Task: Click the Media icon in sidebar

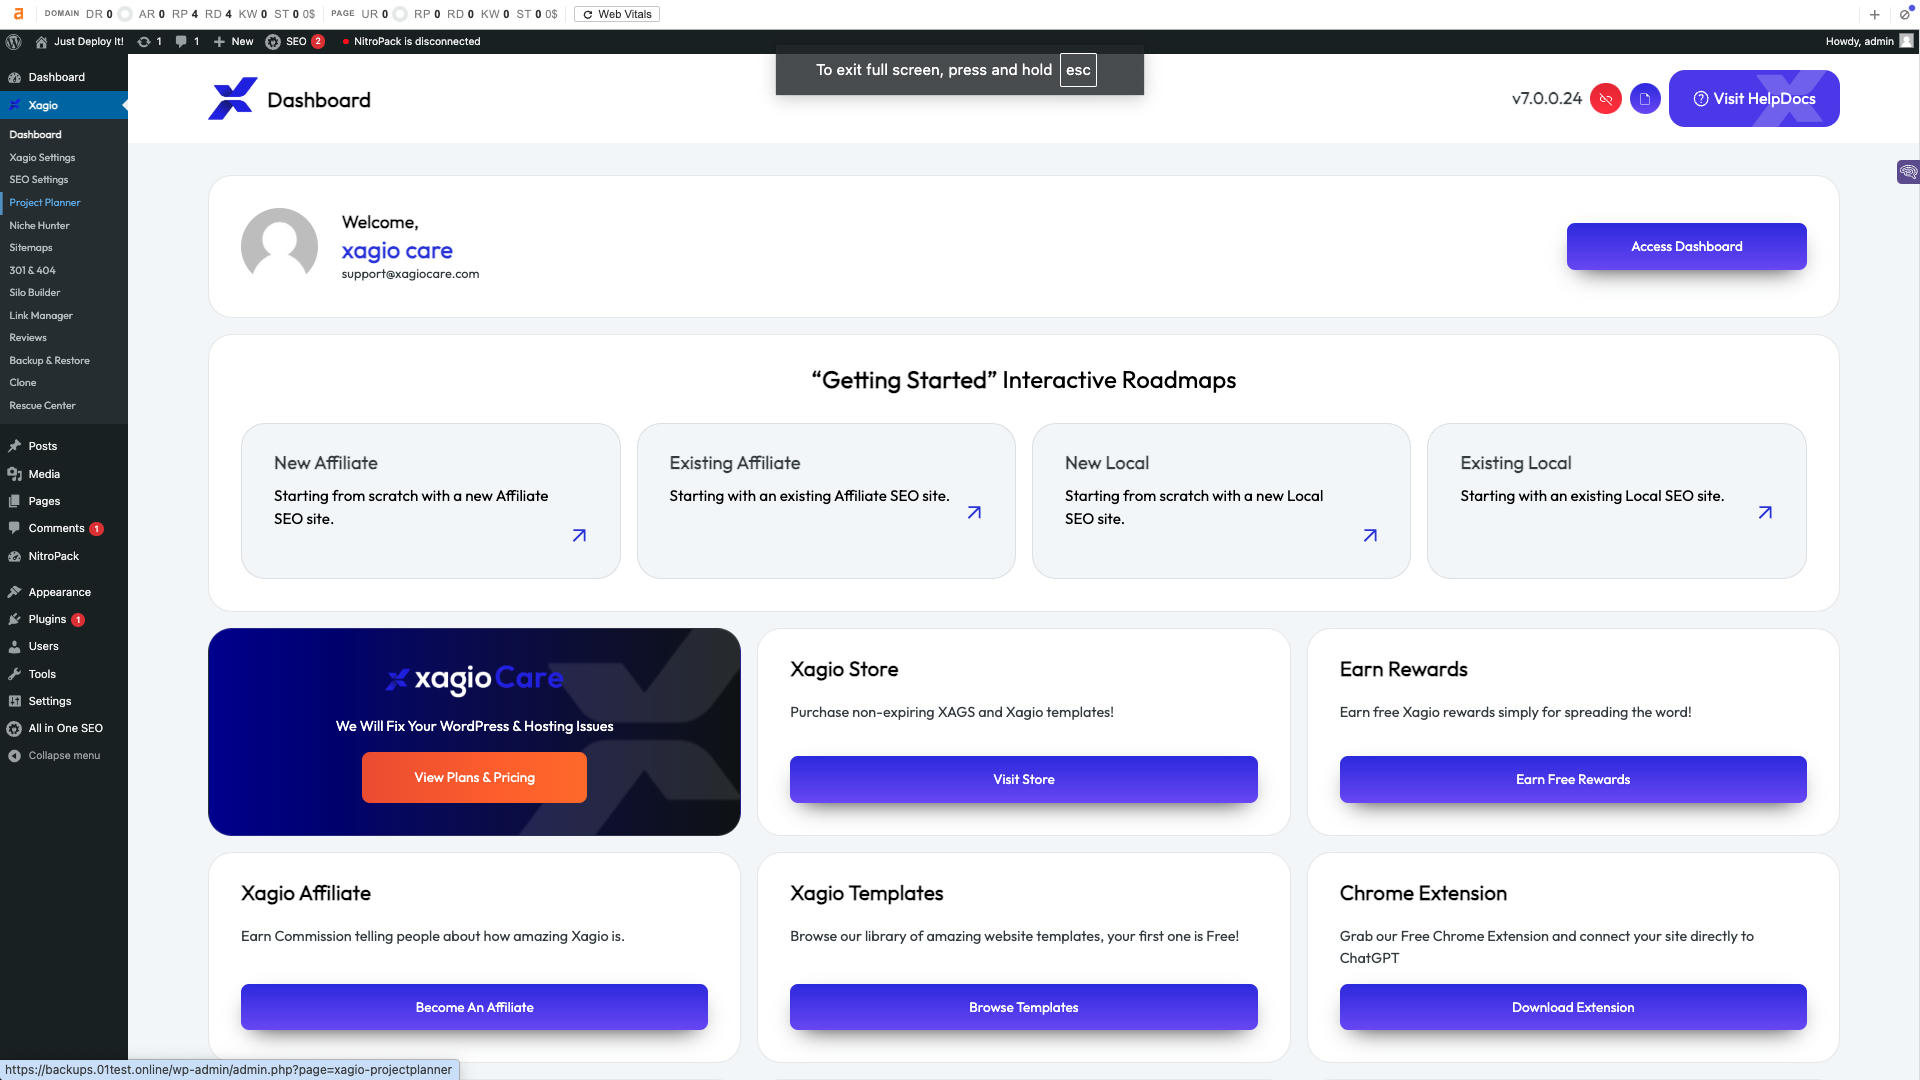Action: (x=15, y=474)
